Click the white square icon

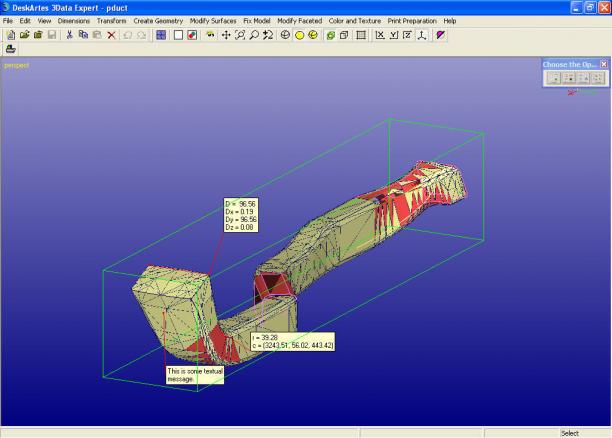pyautogui.click(x=178, y=35)
